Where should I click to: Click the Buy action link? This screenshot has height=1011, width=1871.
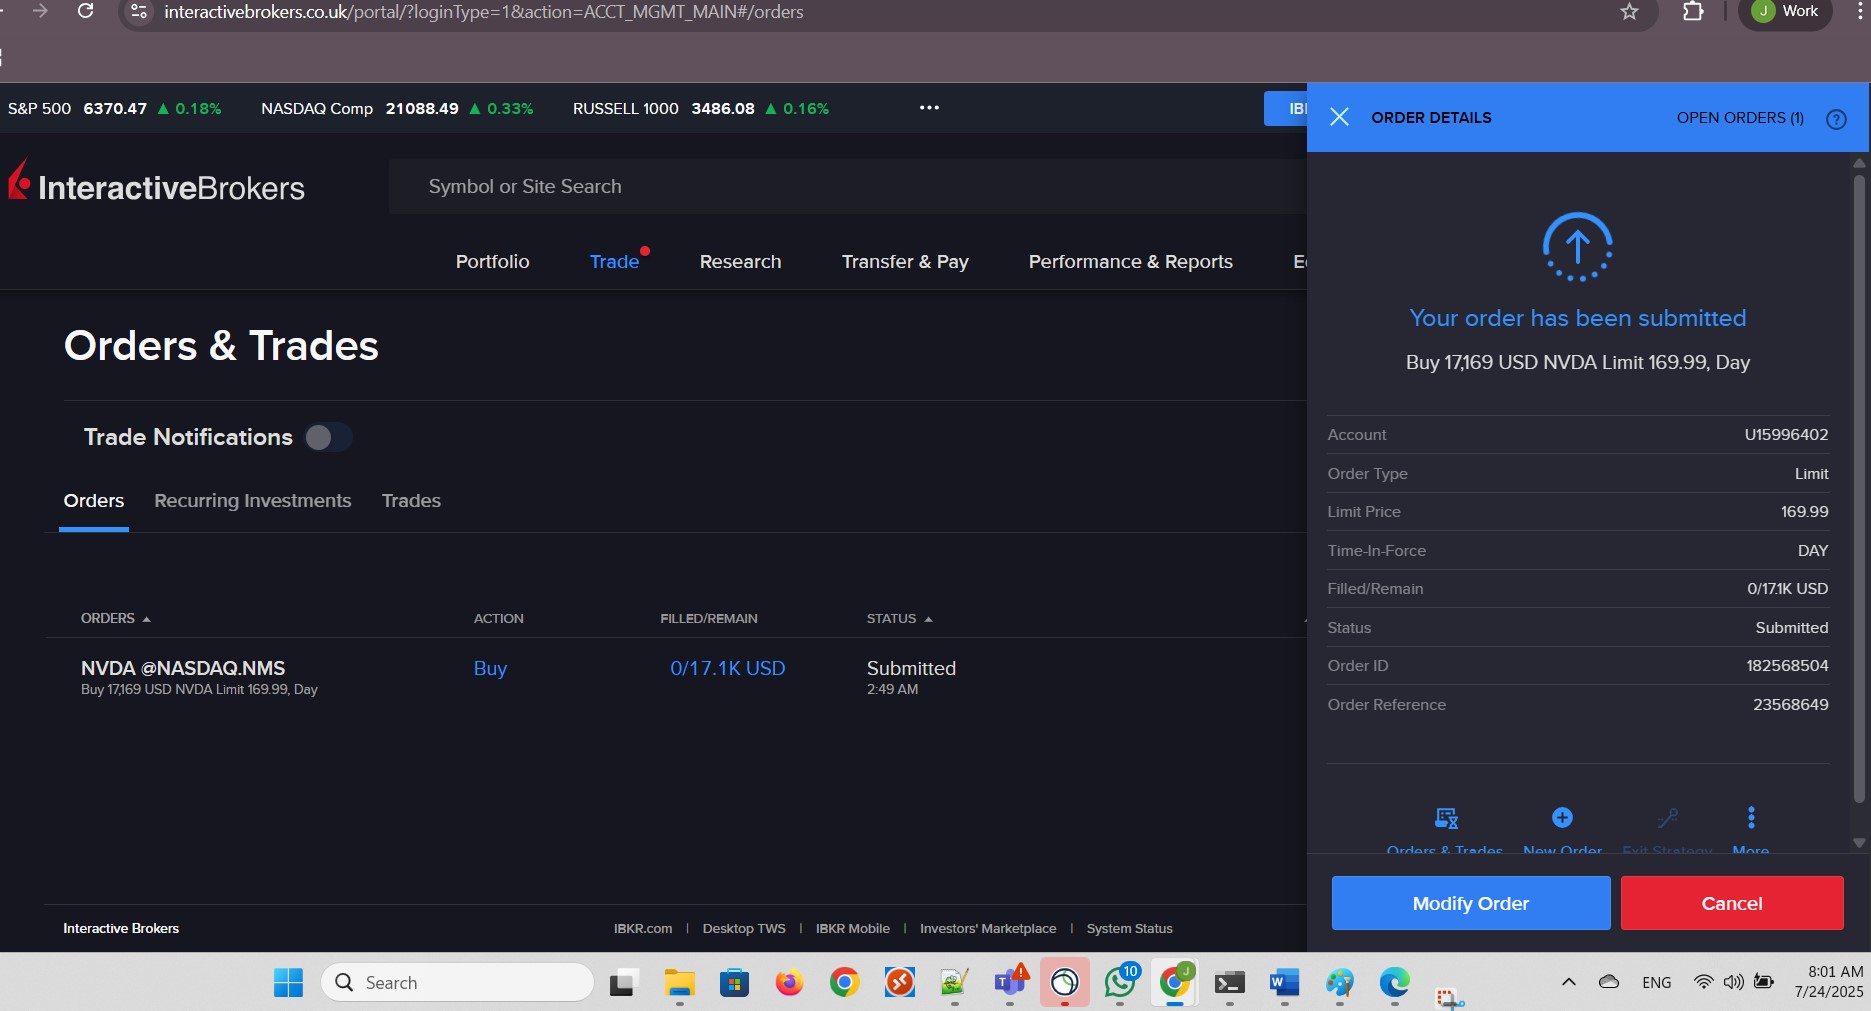click(490, 668)
